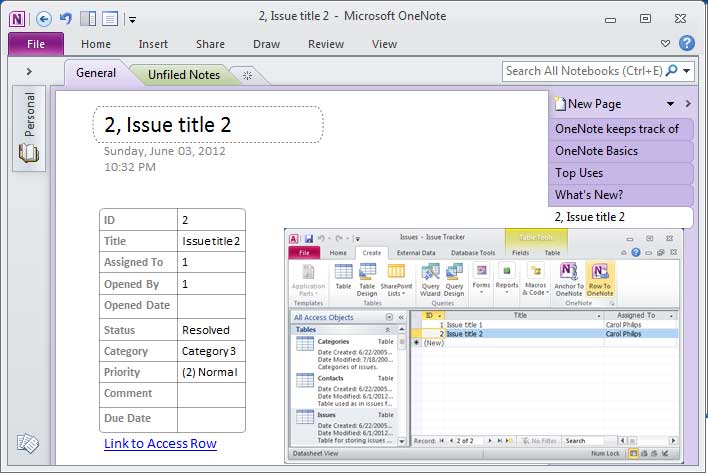Open the Review ribbon tab
708x473 pixels.
click(x=326, y=44)
